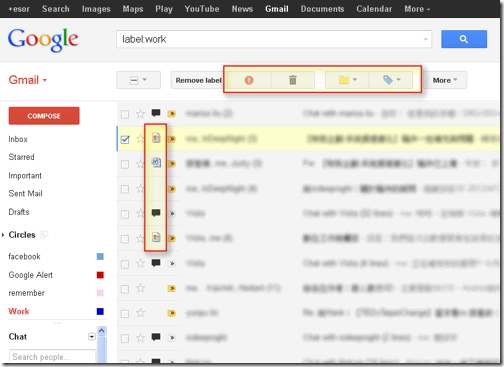Click the Search people chat field
504x367 pixels.
(x=52, y=357)
